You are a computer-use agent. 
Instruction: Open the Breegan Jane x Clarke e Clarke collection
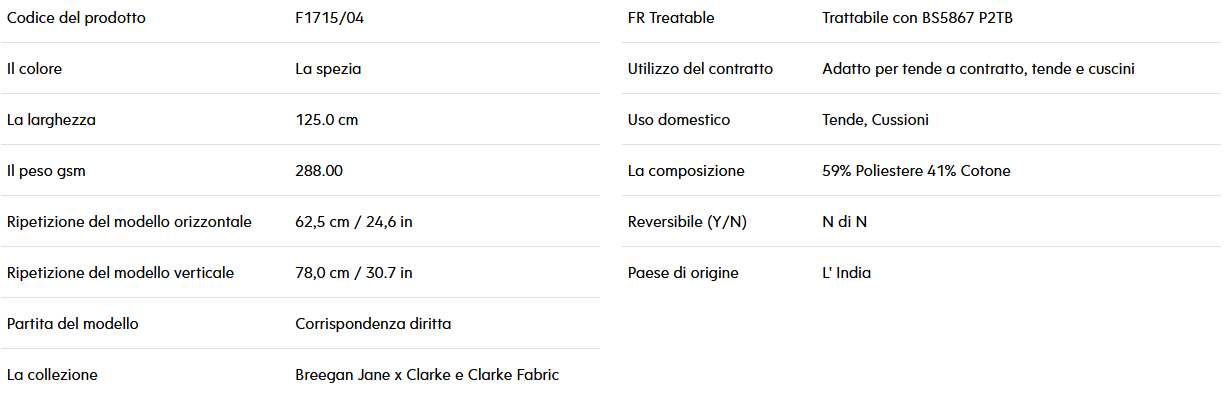tap(427, 375)
